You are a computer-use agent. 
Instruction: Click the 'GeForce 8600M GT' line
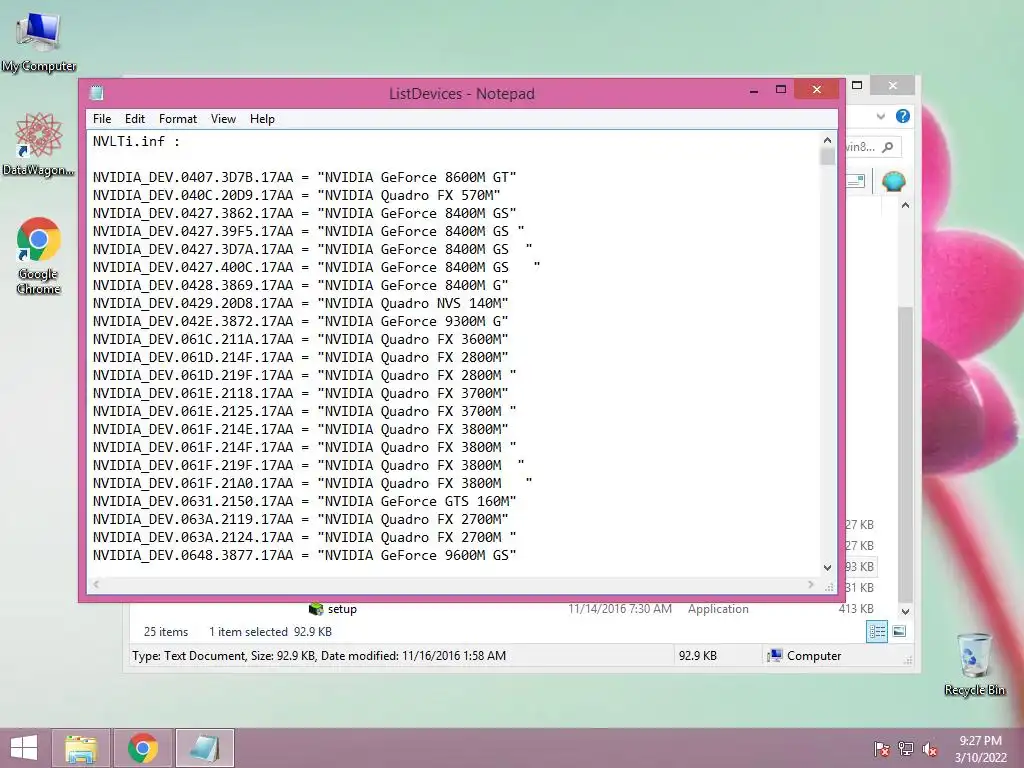point(304,178)
